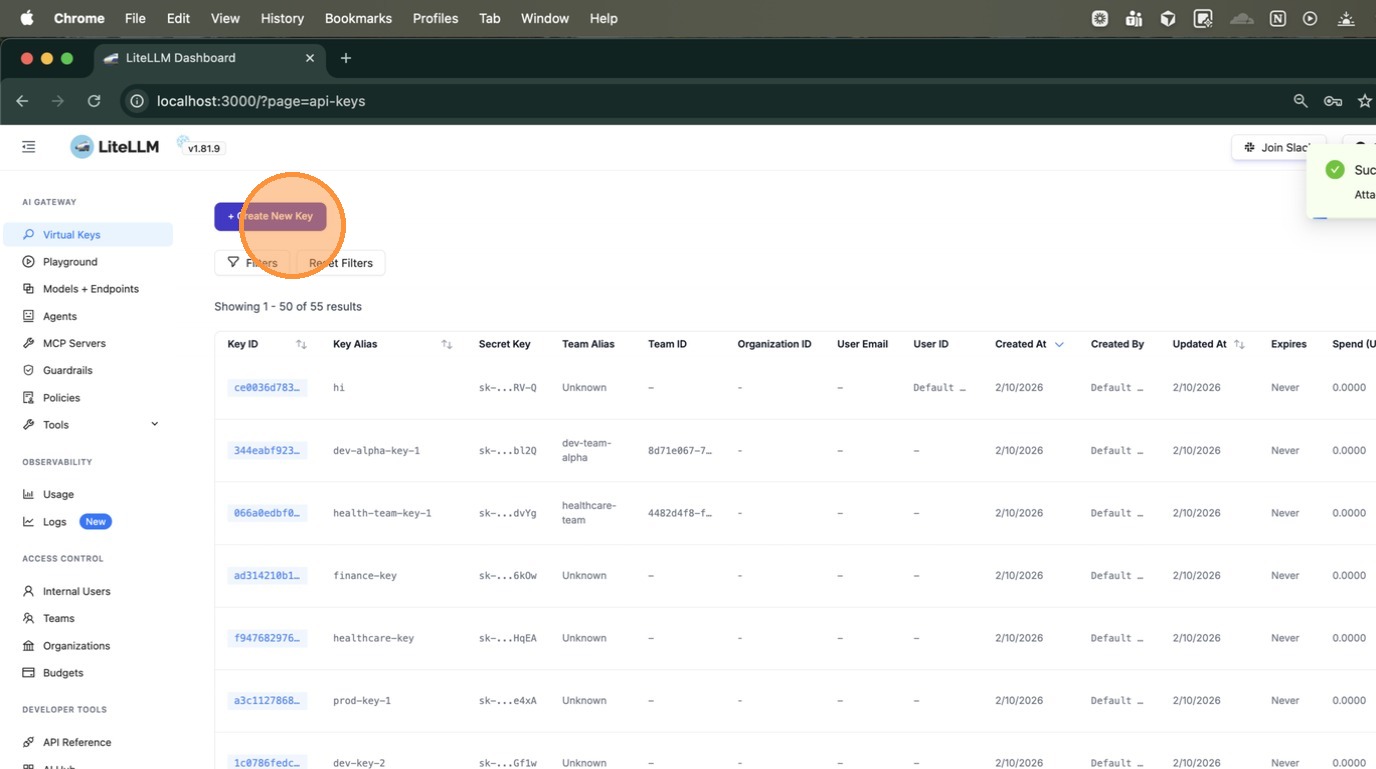
Task: Click the dev-team-alpha team alias
Action: [587, 450]
